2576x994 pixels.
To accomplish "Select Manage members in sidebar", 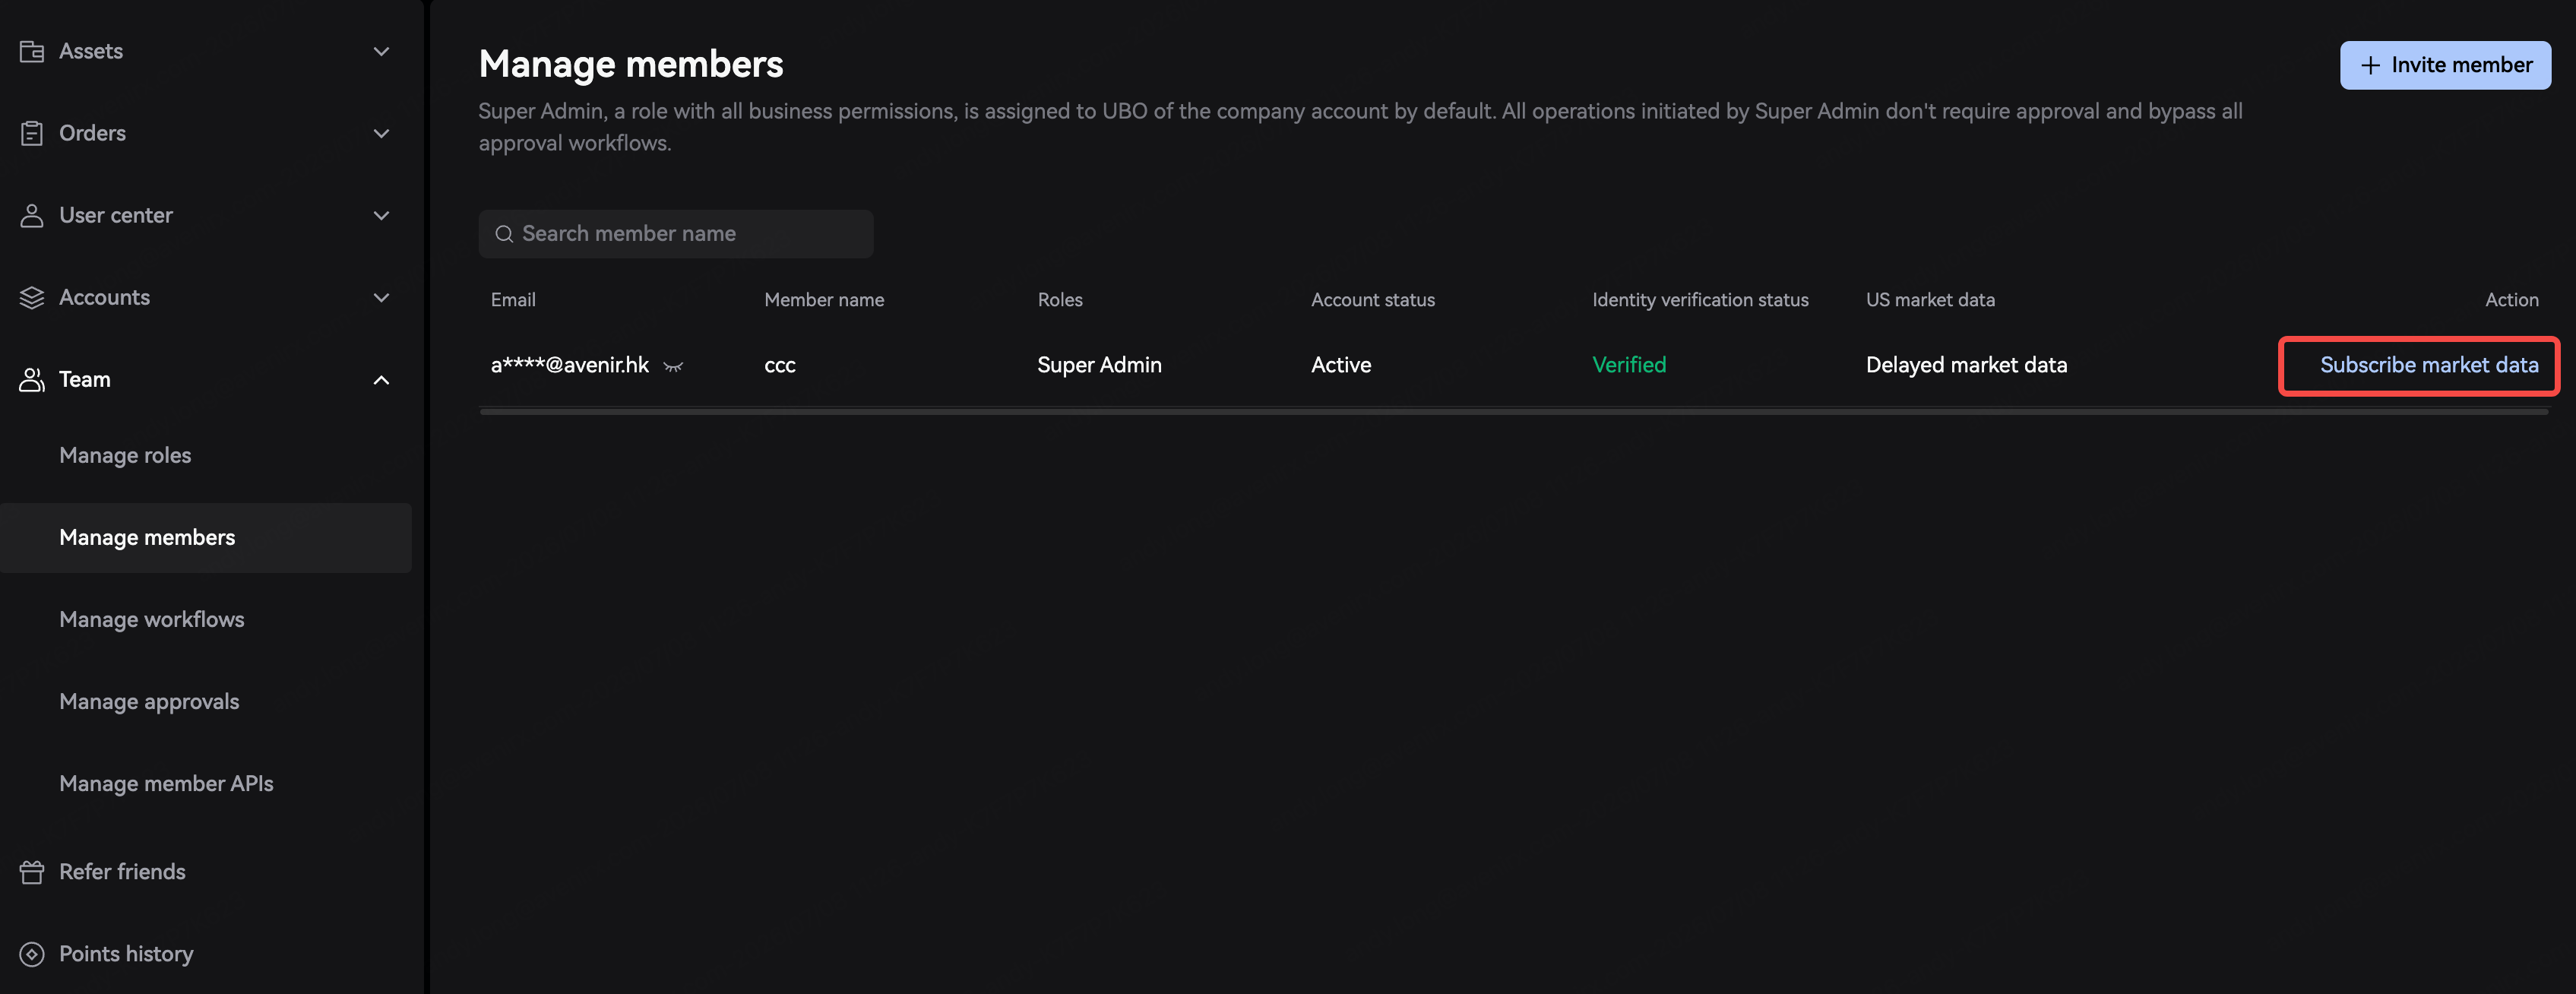I will (206, 537).
